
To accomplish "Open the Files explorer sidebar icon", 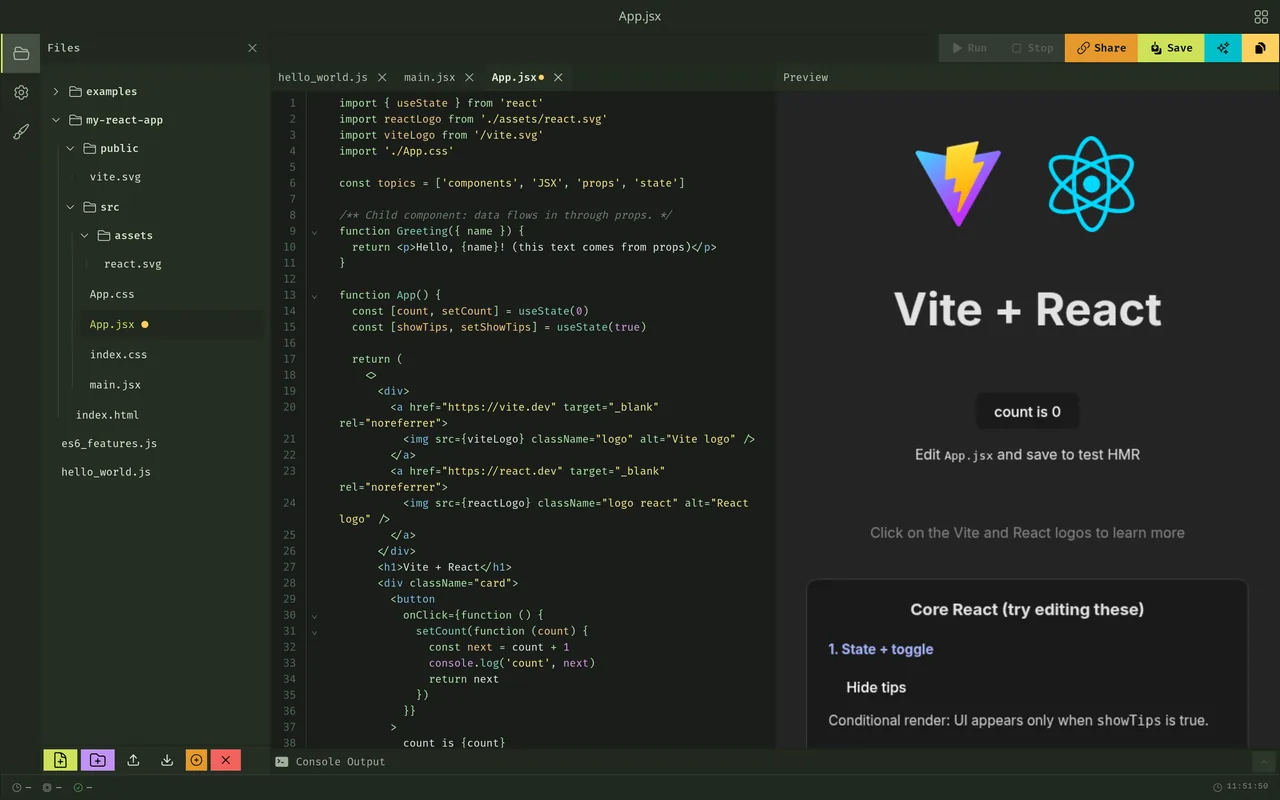I will tap(21, 53).
